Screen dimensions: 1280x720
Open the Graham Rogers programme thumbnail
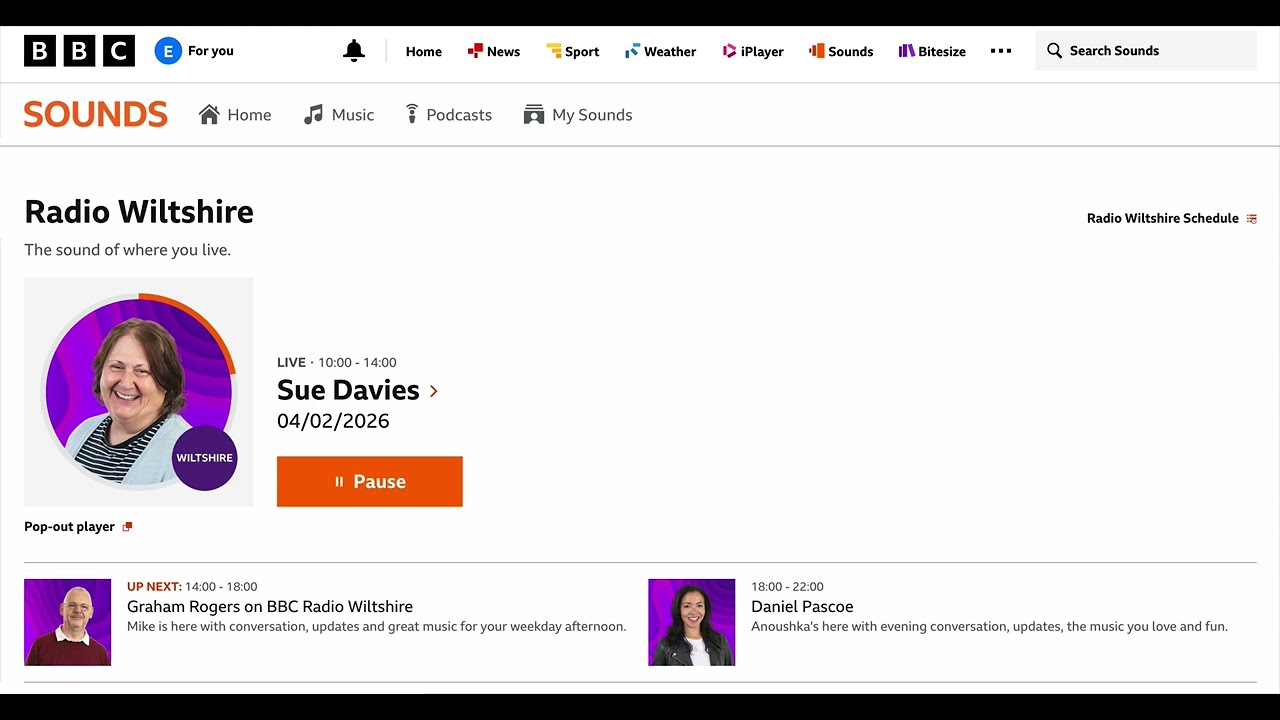[x=68, y=622]
